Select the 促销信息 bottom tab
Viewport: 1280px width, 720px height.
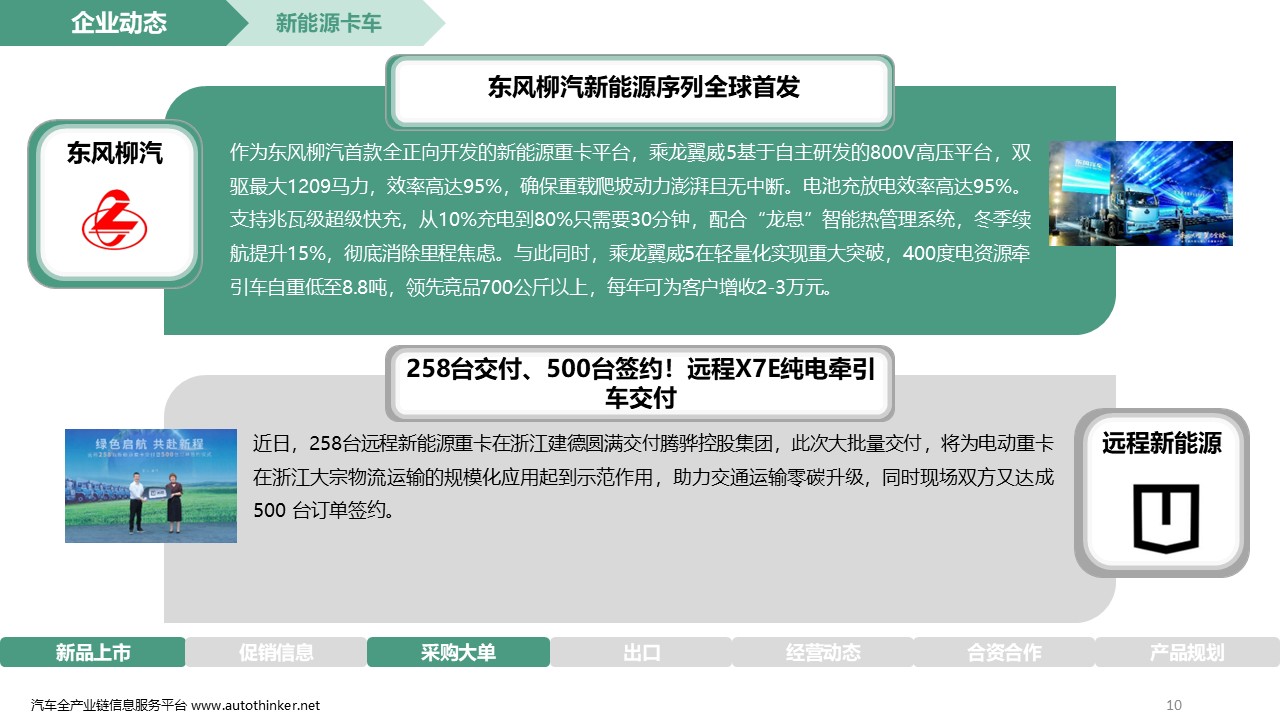click(276, 652)
